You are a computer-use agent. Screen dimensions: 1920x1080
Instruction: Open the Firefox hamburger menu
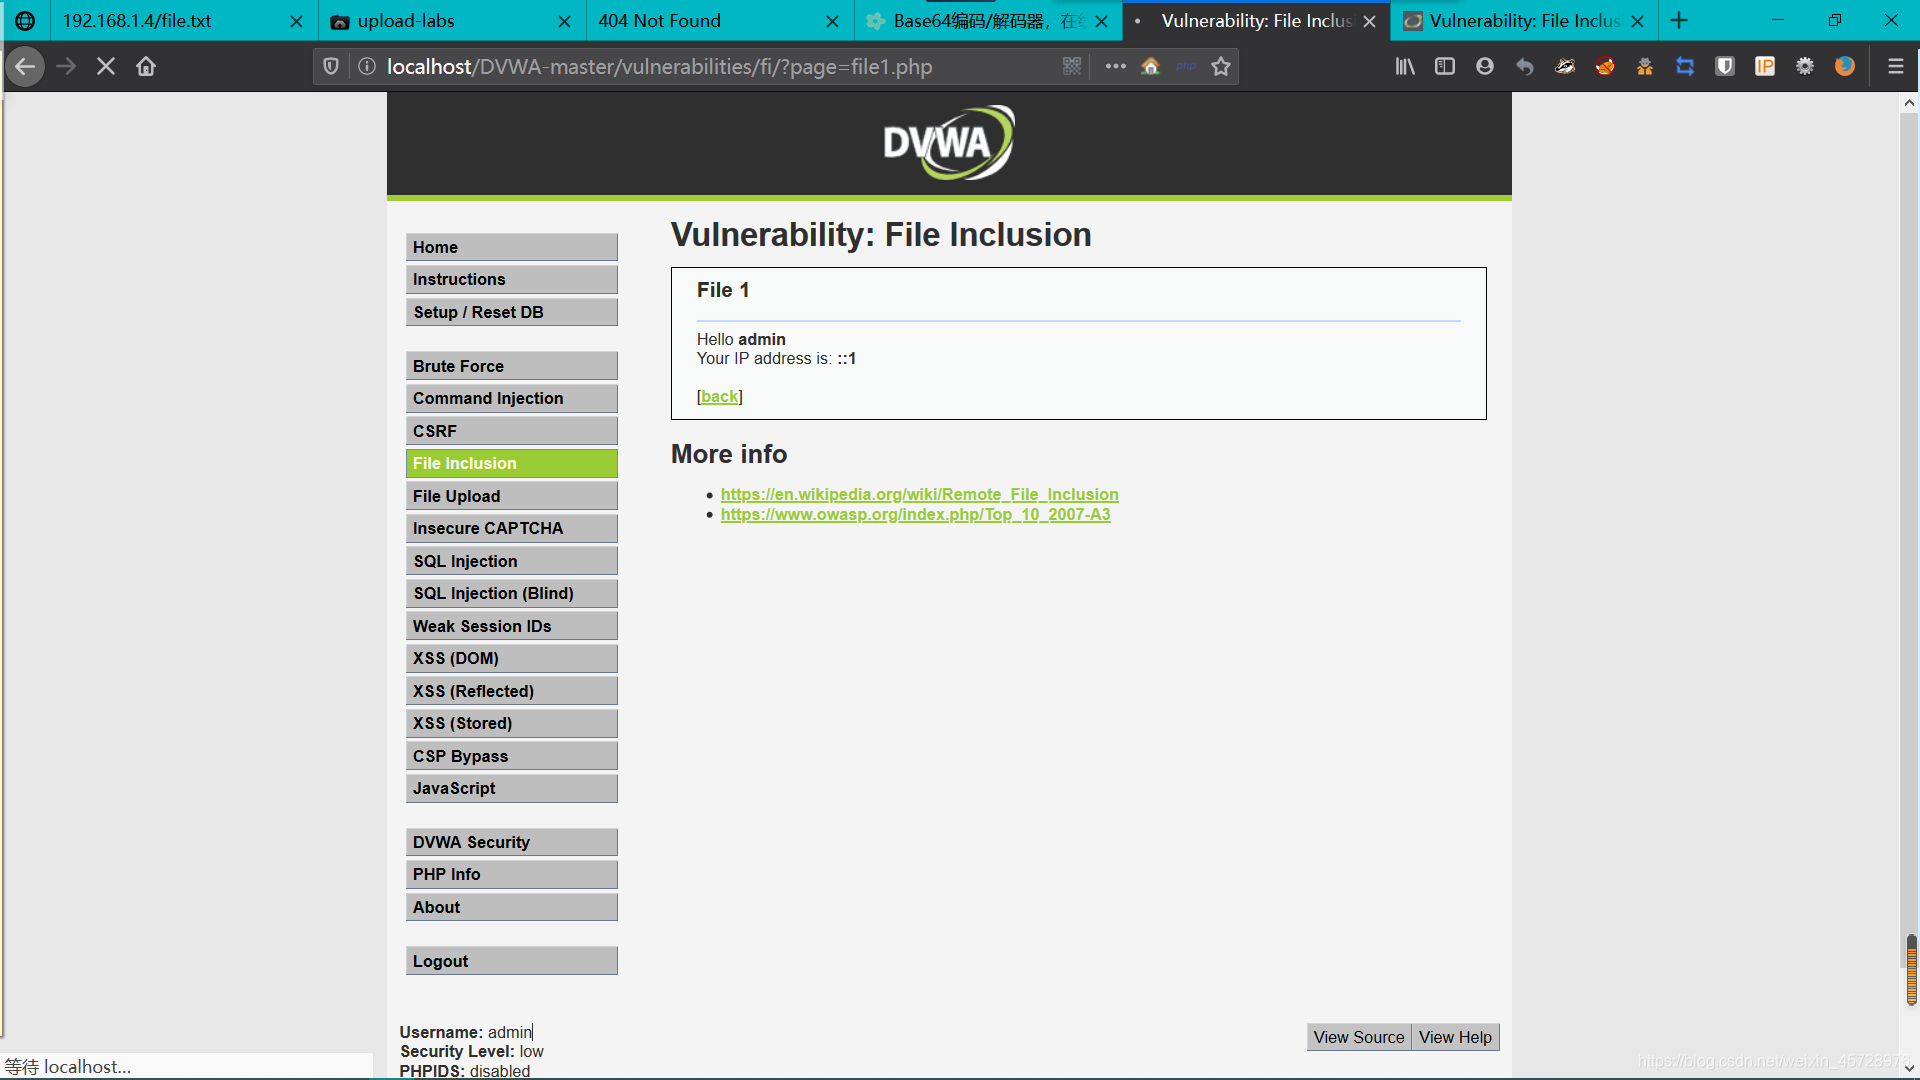1895,66
